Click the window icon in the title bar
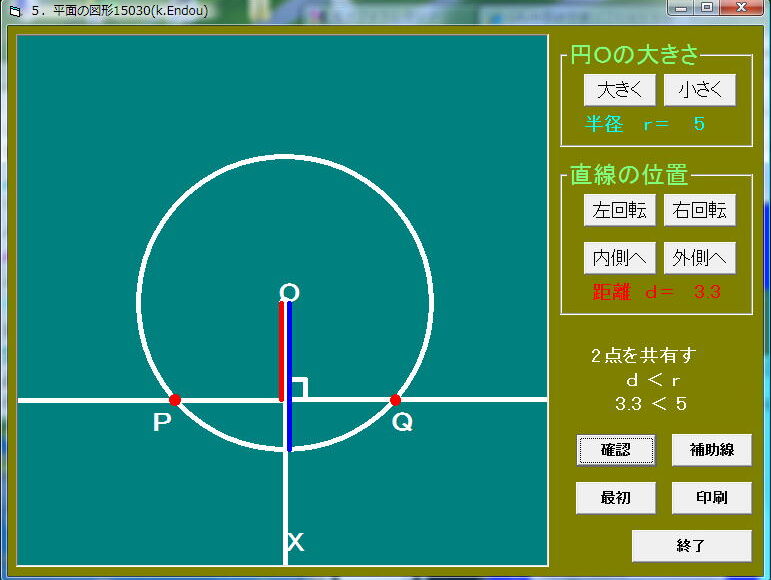 15,11
